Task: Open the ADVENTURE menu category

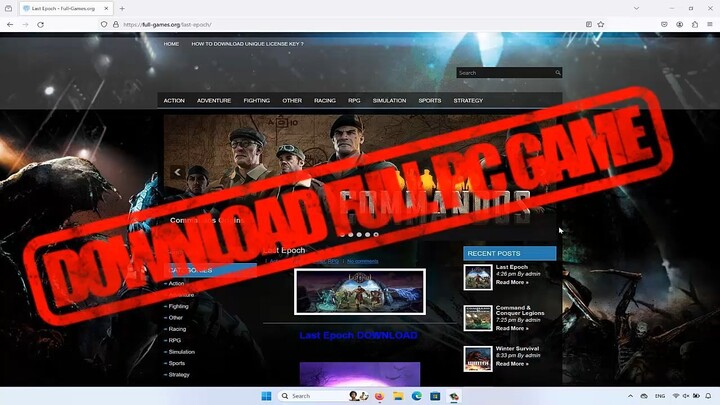Action: [x=214, y=101]
